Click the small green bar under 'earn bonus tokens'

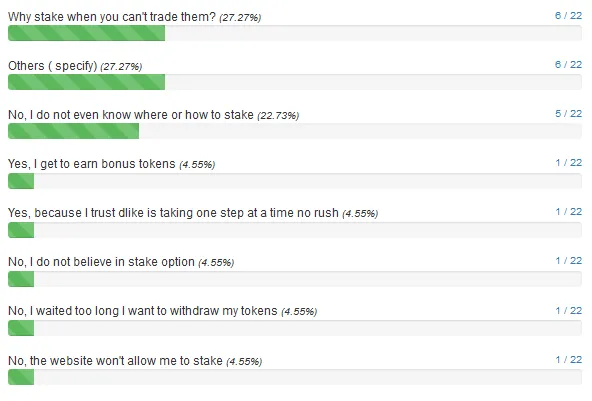[x=21, y=181]
